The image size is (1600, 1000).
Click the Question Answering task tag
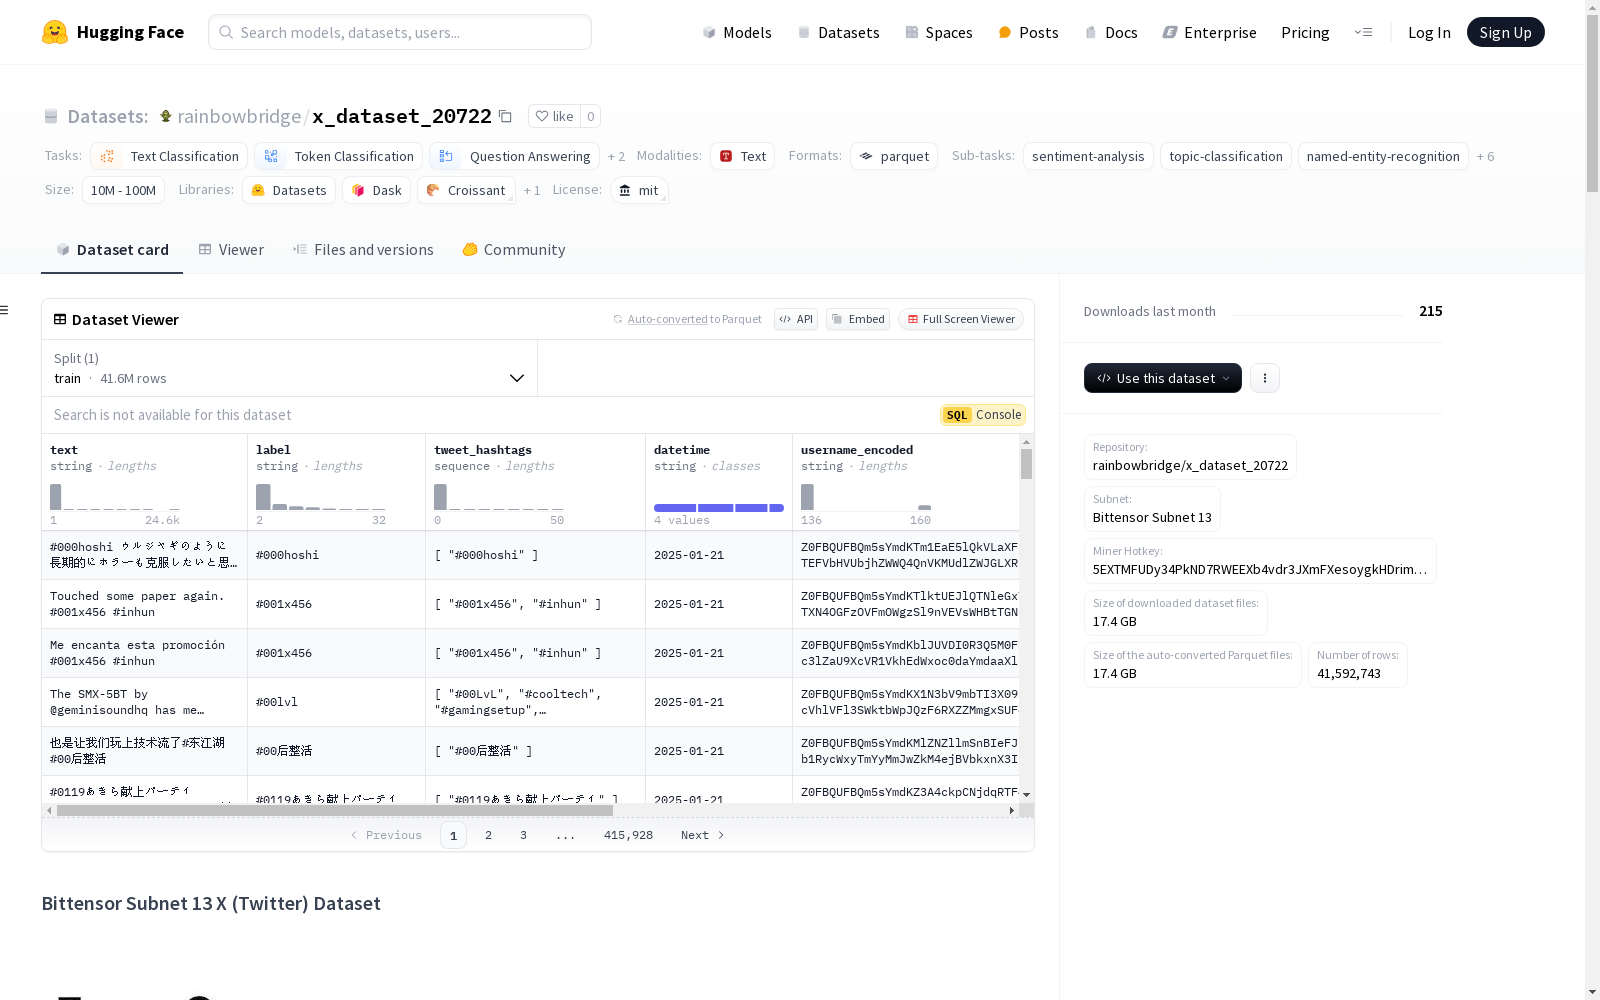pyautogui.click(x=514, y=156)
